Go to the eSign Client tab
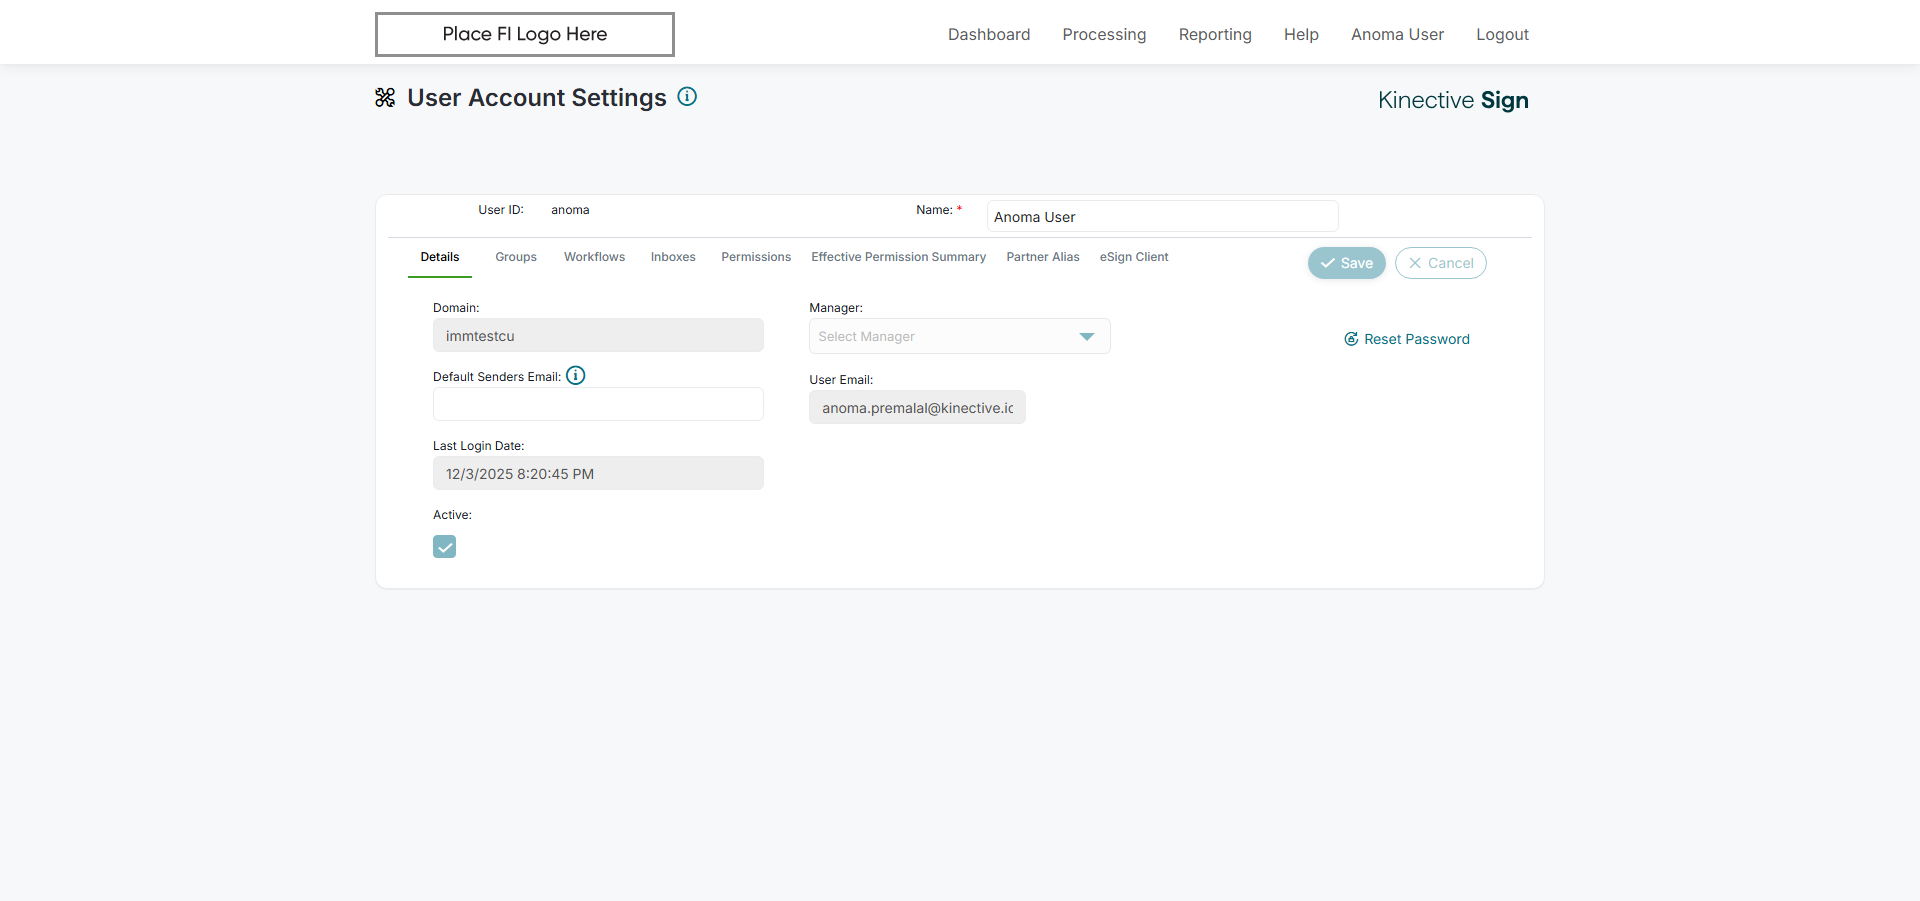The image size is (1920, 901). click(1134, 257)
